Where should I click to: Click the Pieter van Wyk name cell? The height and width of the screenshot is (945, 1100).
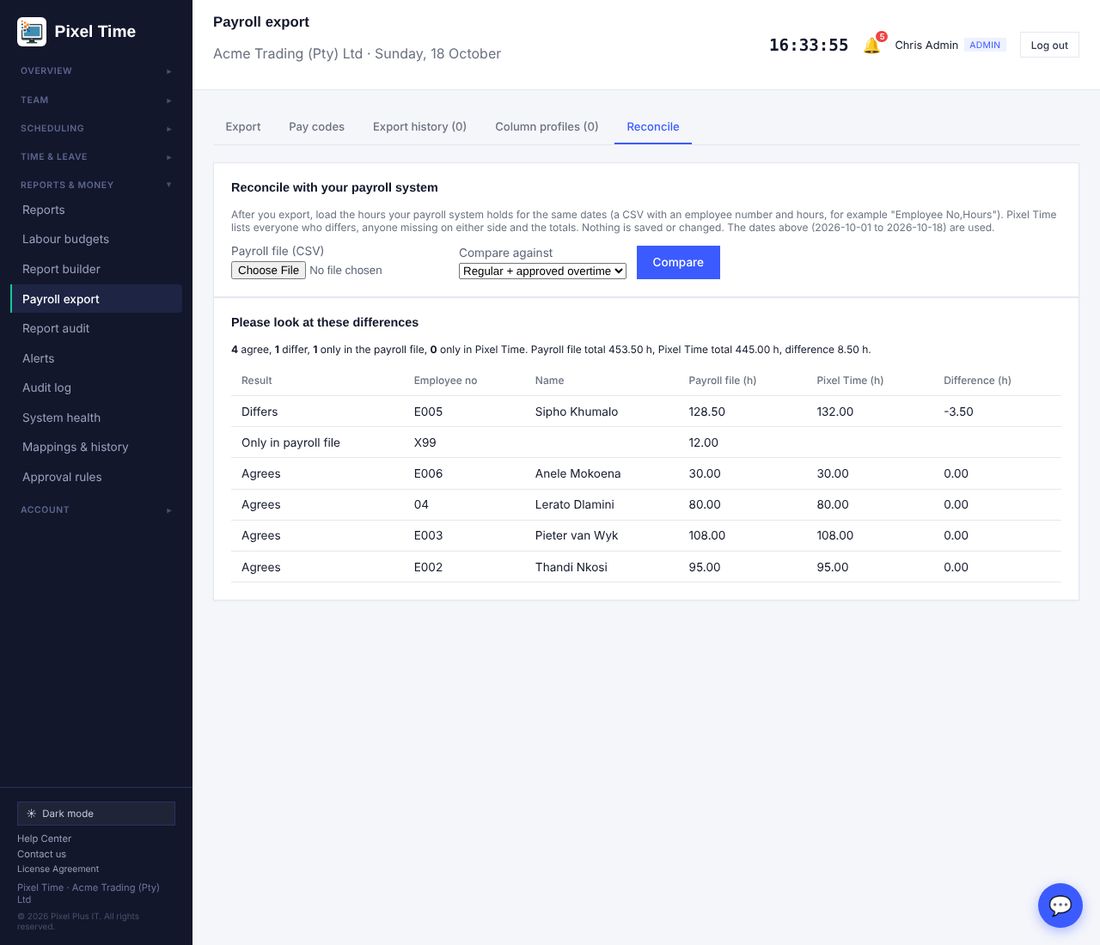tap(576, 535)
